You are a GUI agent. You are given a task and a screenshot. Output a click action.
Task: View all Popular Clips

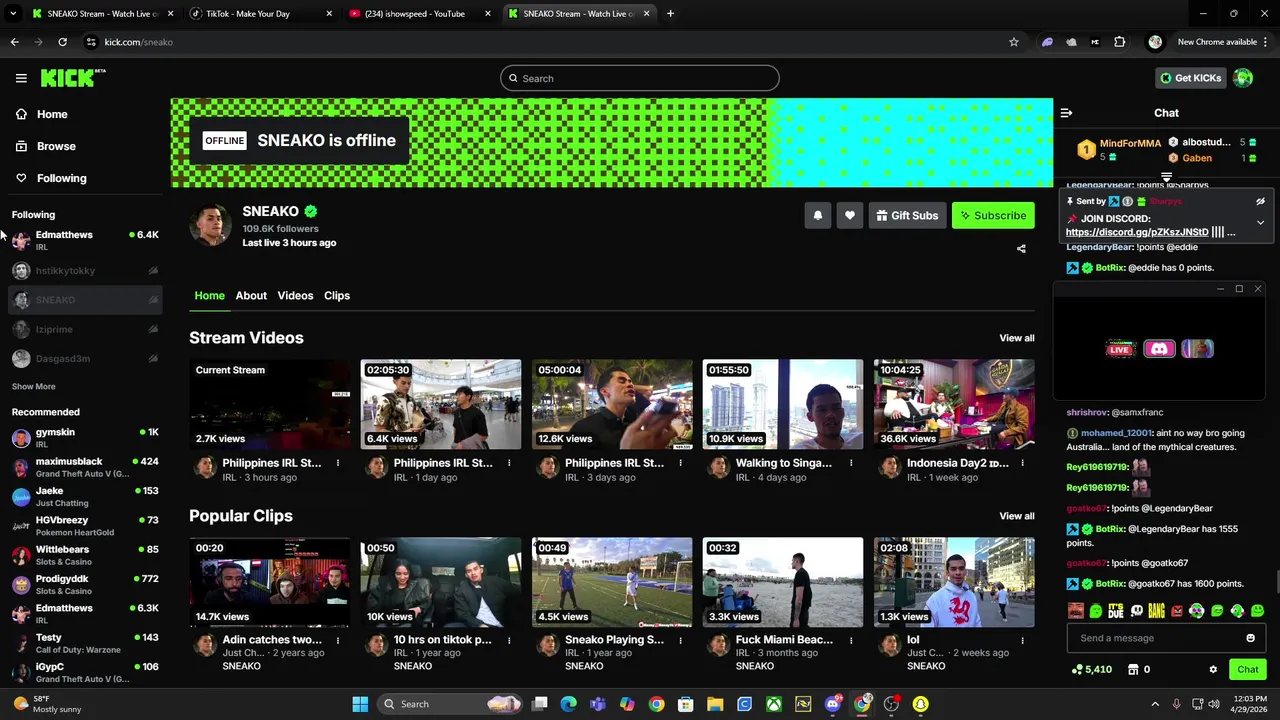tap(1017, 516)
